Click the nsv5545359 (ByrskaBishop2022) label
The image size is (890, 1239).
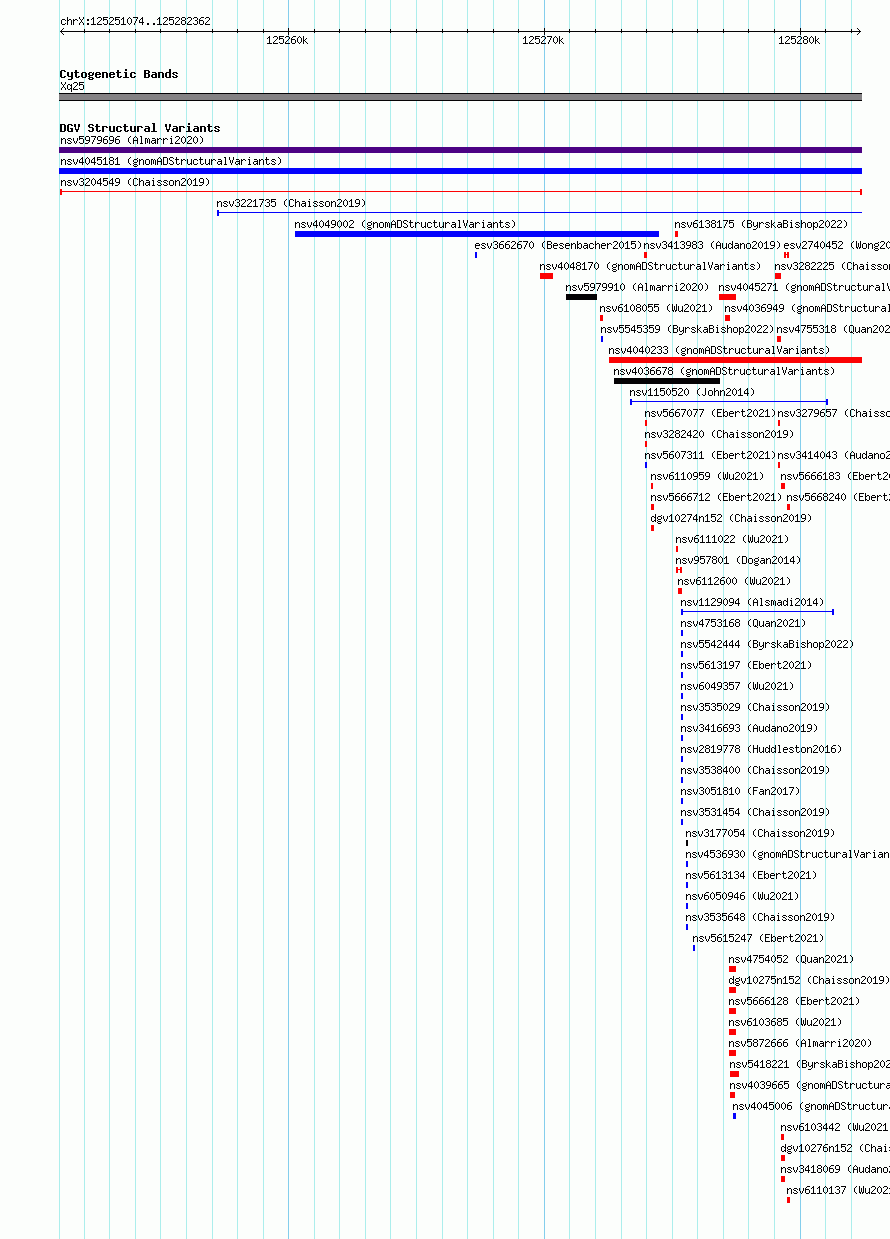click(x=687, y=329)
